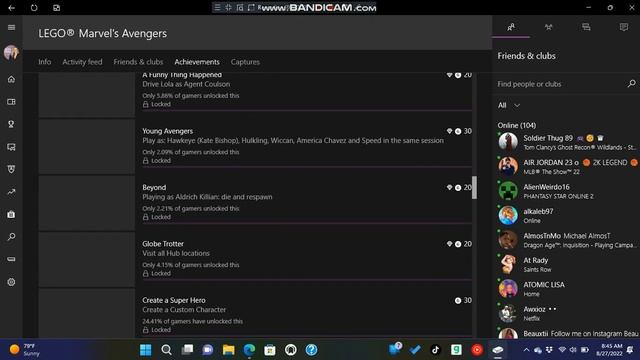
Task: Open the Globe Trotter achievement
Action: pyautogui.click(x=255, y=259)
